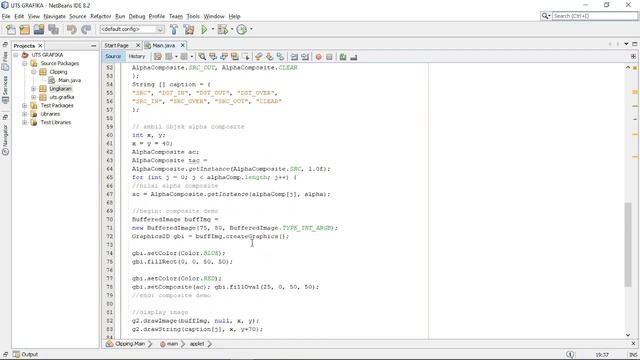The image size is (640, 360).
Task: Click the Start Macro Recording red icon
Action: pos(318,57)
